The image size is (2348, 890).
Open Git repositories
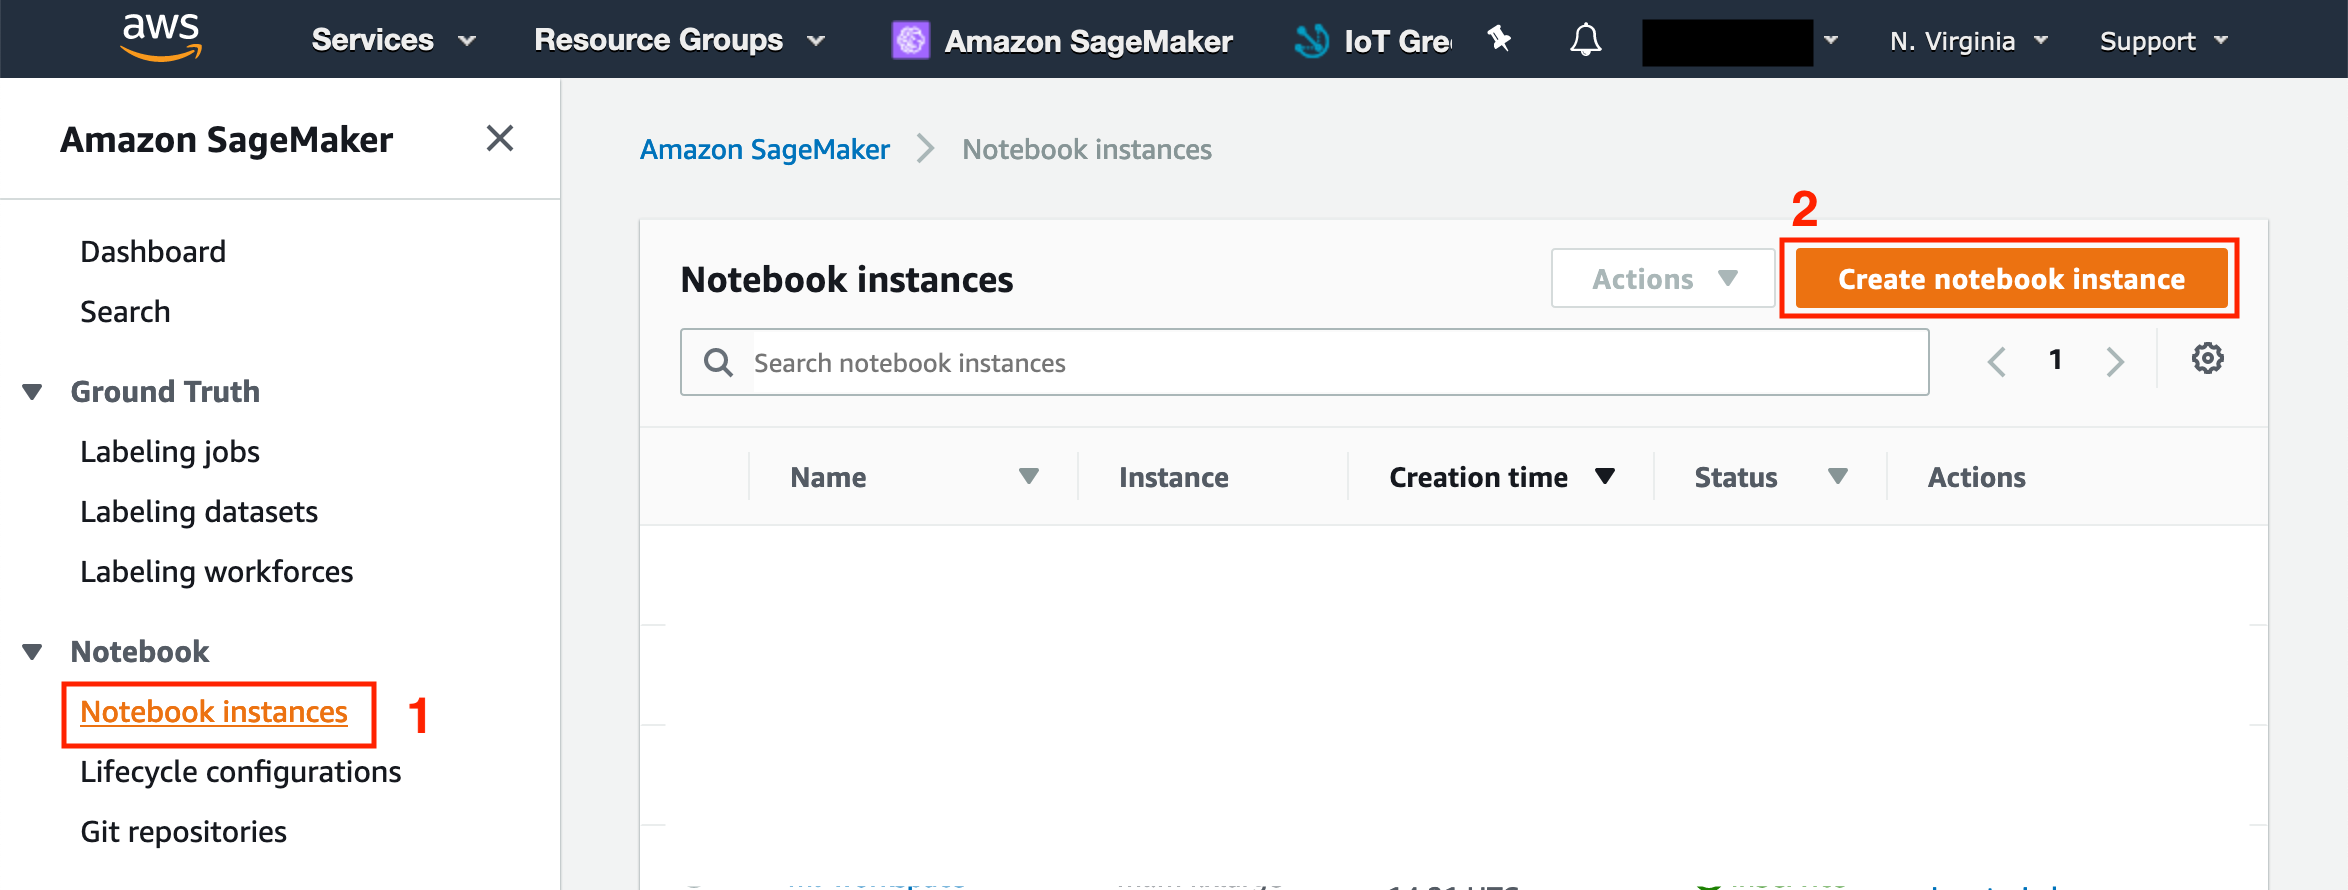[x=183, y=832]
